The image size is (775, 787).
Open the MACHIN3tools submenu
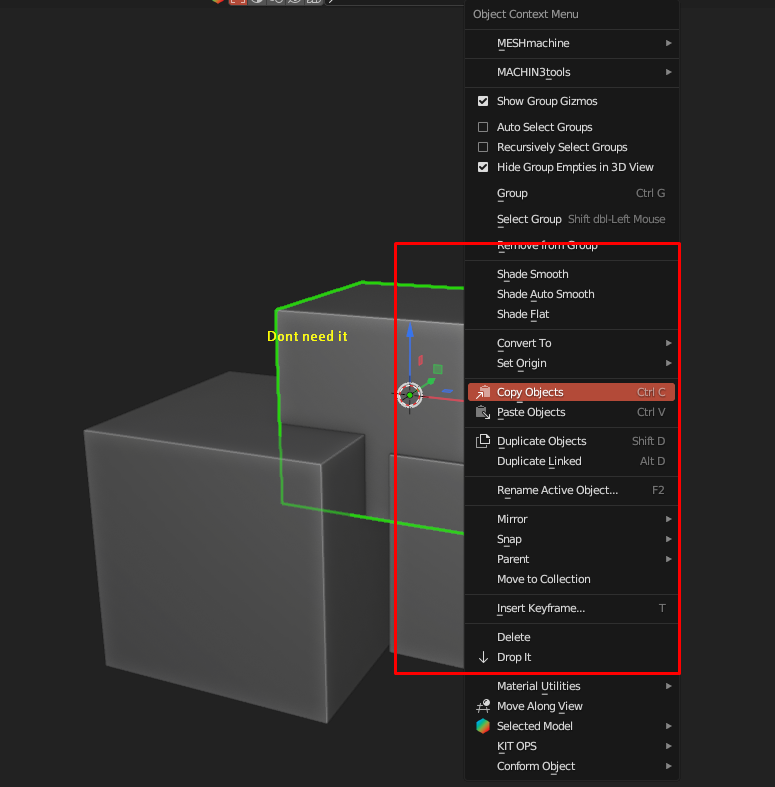[x=572, y=72]
